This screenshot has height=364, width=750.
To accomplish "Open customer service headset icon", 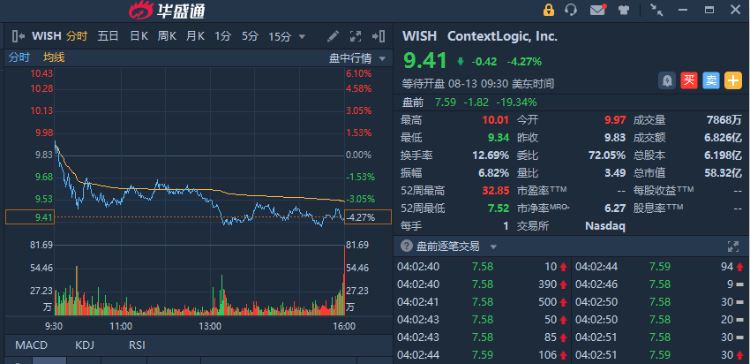I will click(571, 10).
